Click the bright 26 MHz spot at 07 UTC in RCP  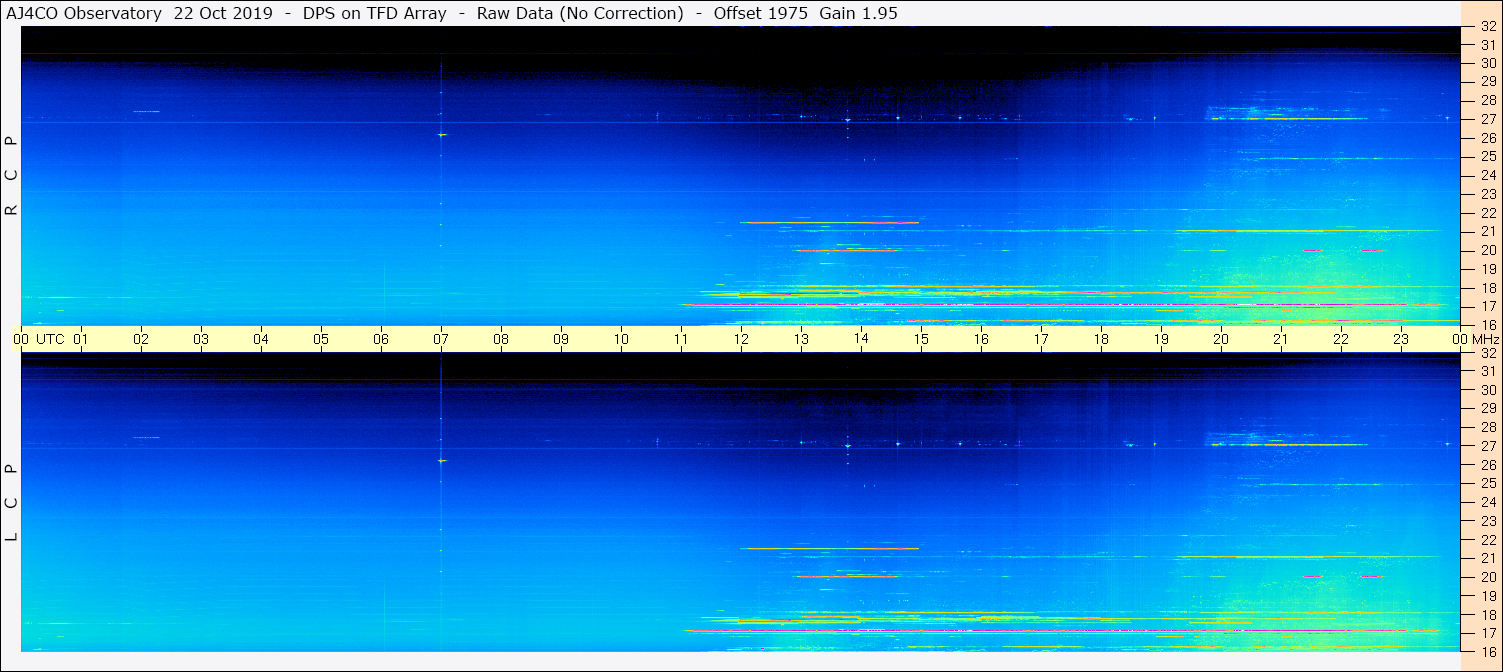[x=441, y=134]
